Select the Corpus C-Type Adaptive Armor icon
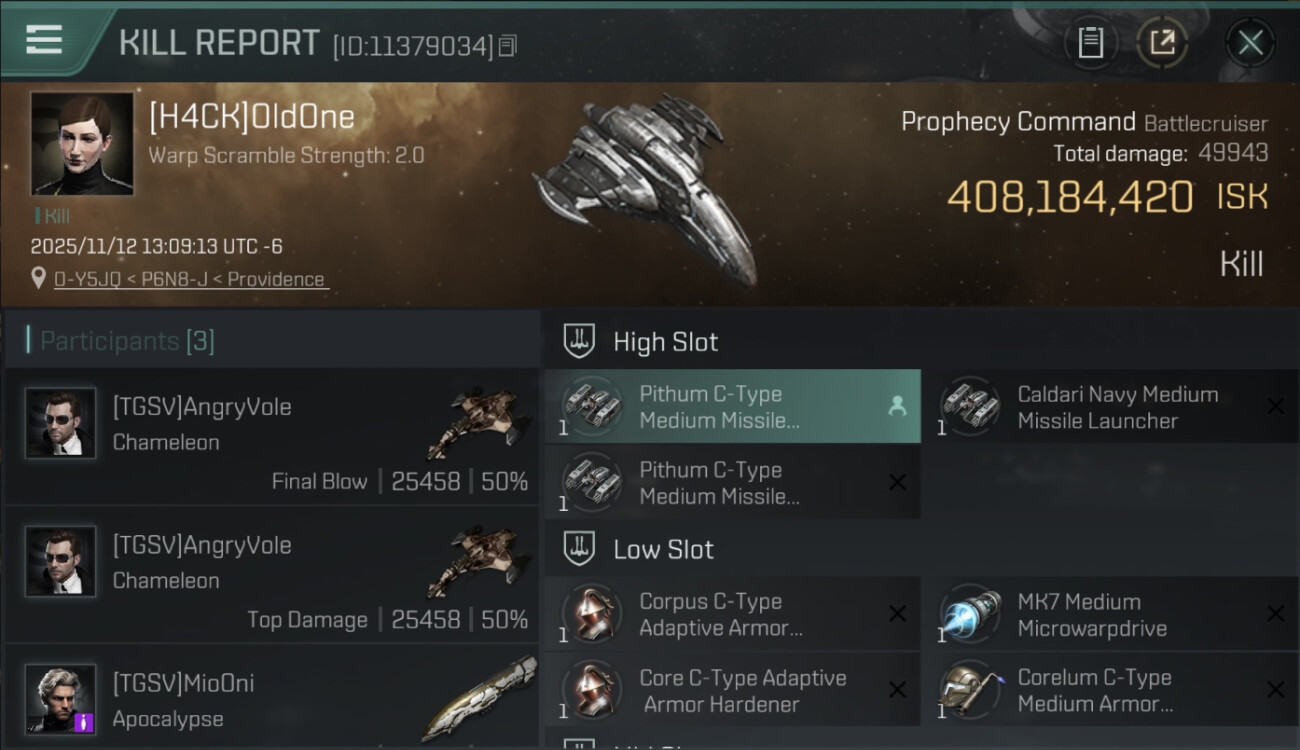 [x=592, y=614]
